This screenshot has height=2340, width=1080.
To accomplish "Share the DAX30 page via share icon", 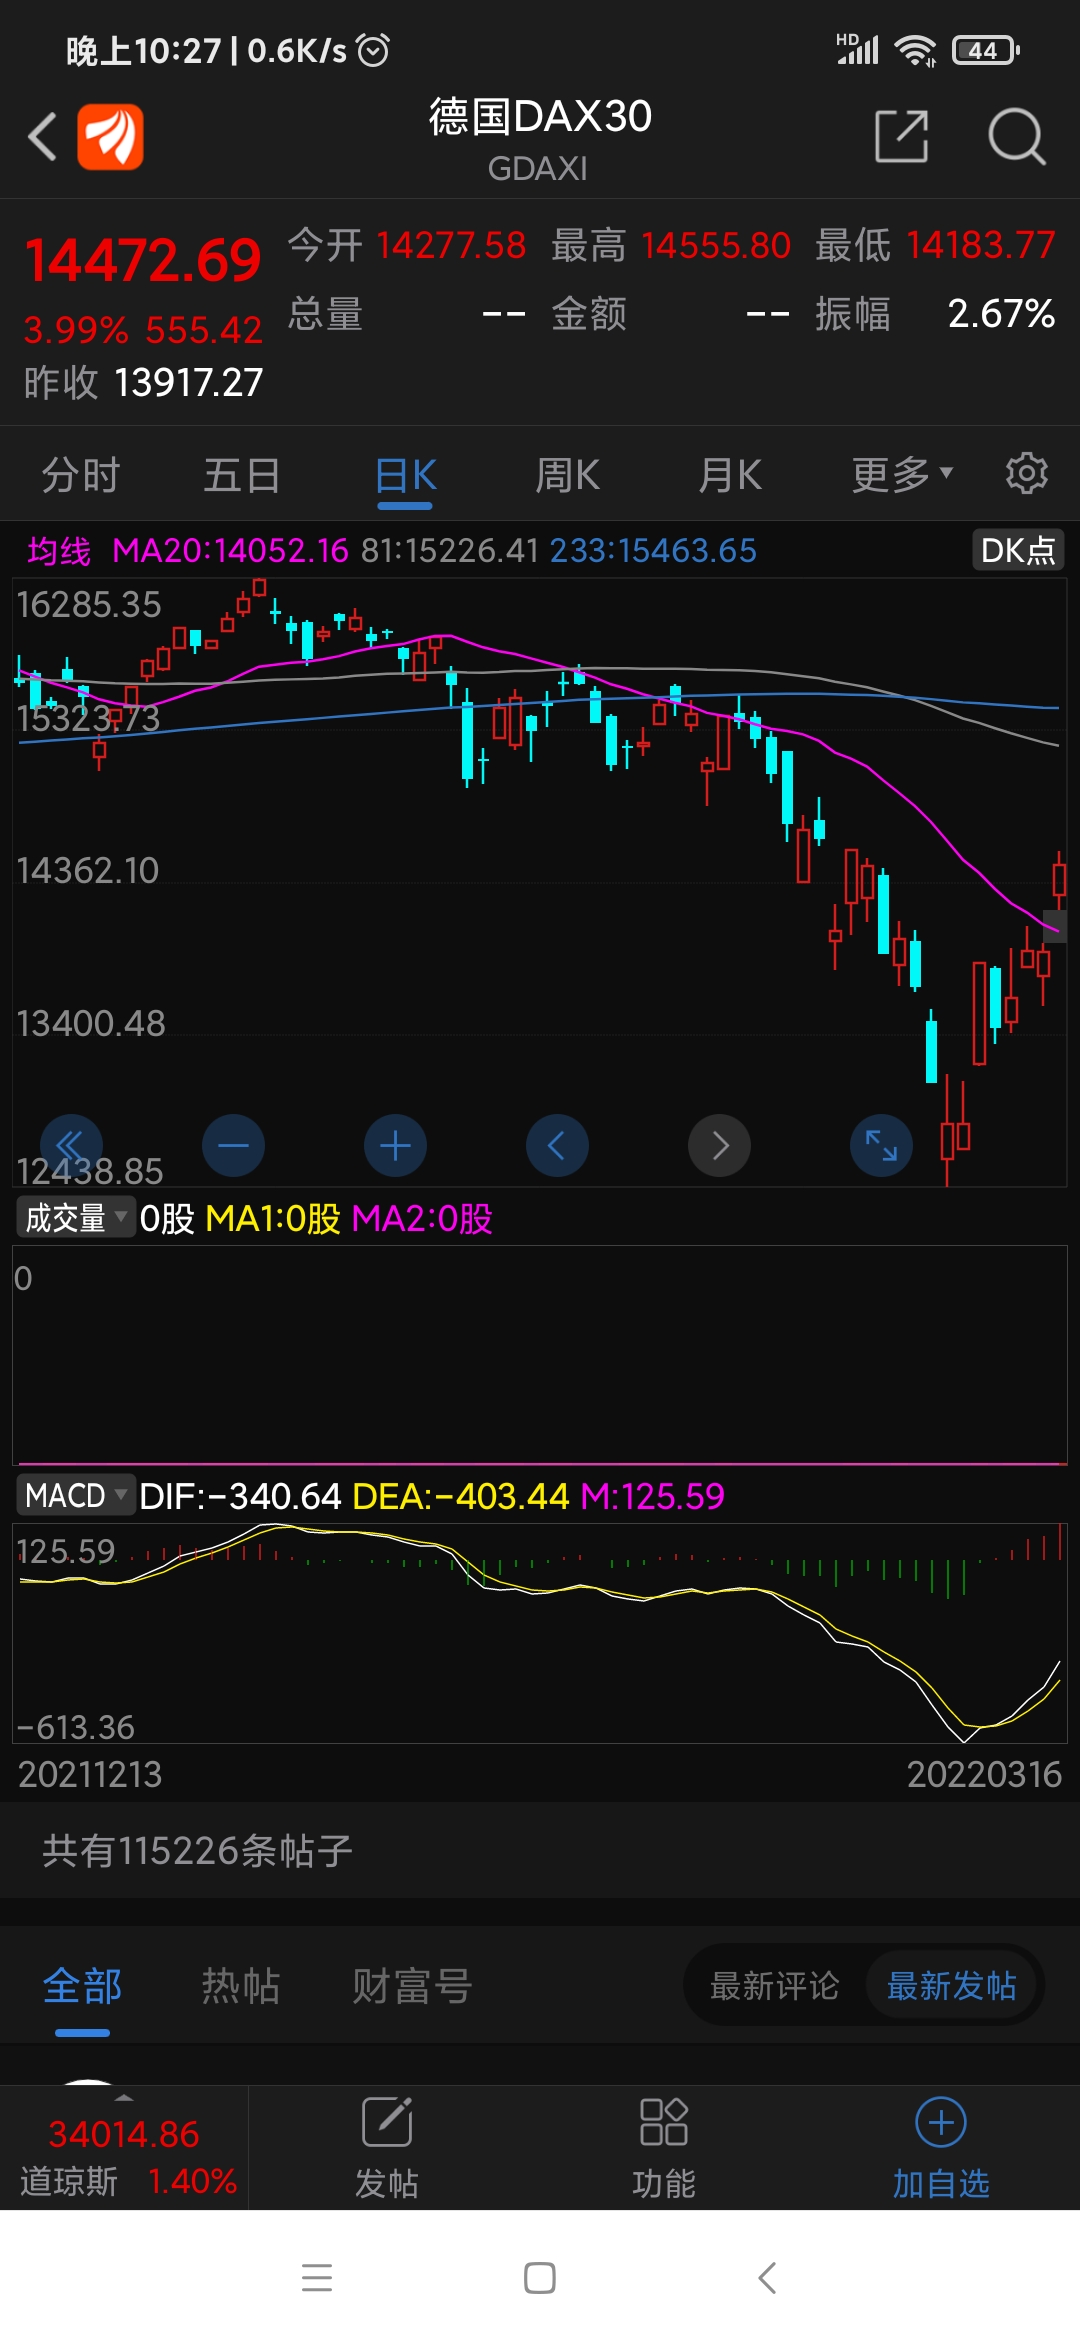I will tap(902, 136).
